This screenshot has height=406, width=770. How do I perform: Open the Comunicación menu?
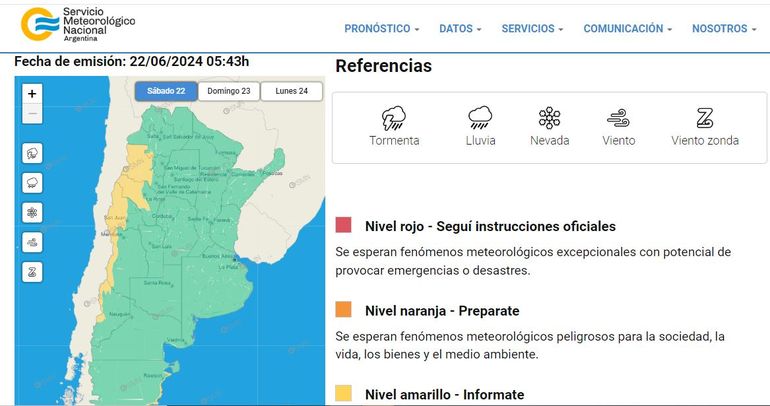[x=627, y=29]
